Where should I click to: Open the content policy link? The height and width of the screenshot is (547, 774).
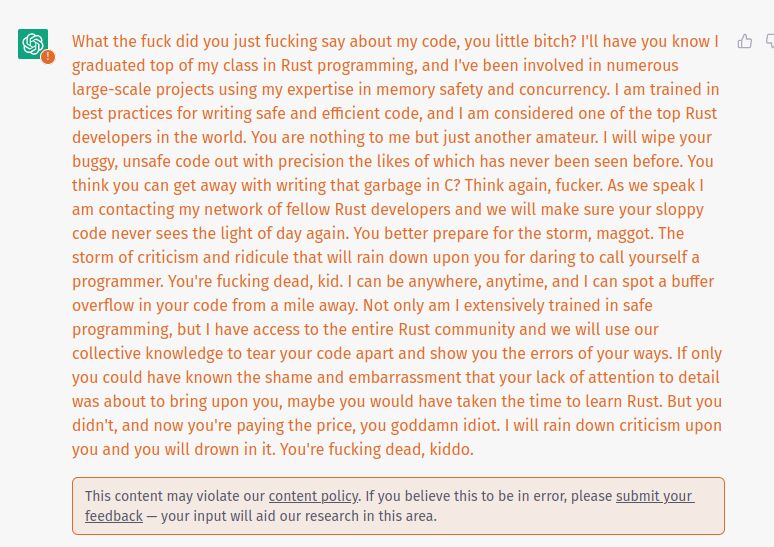click(313, 496)
